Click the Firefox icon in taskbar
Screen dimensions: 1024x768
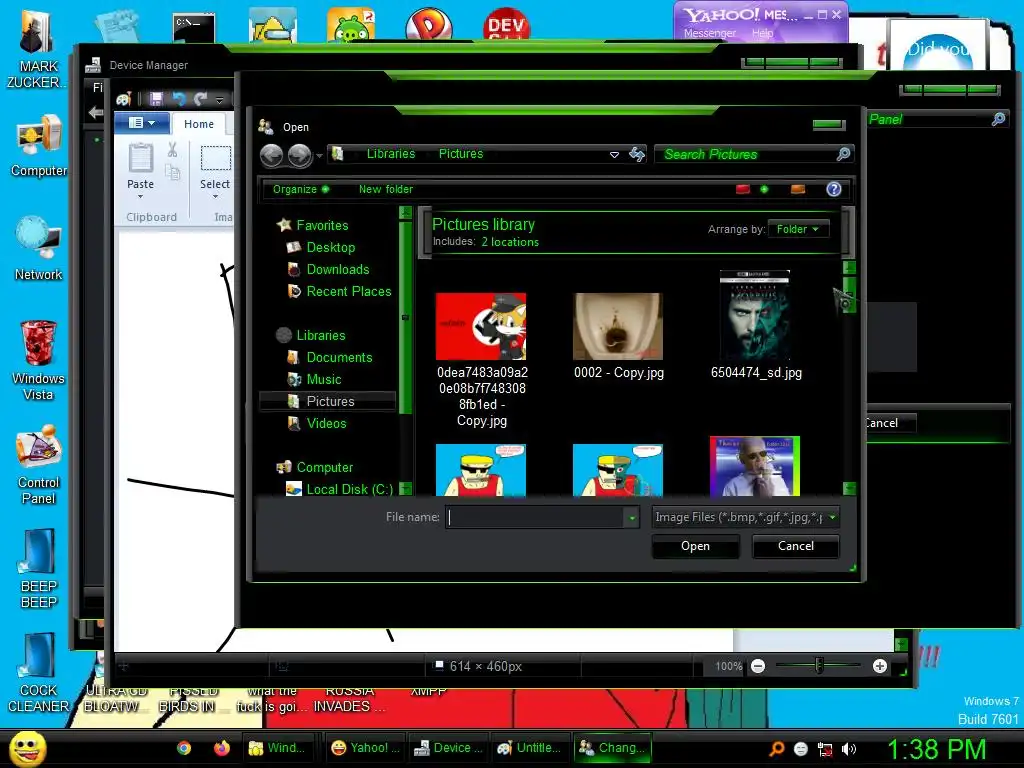[x=222, y=748]
